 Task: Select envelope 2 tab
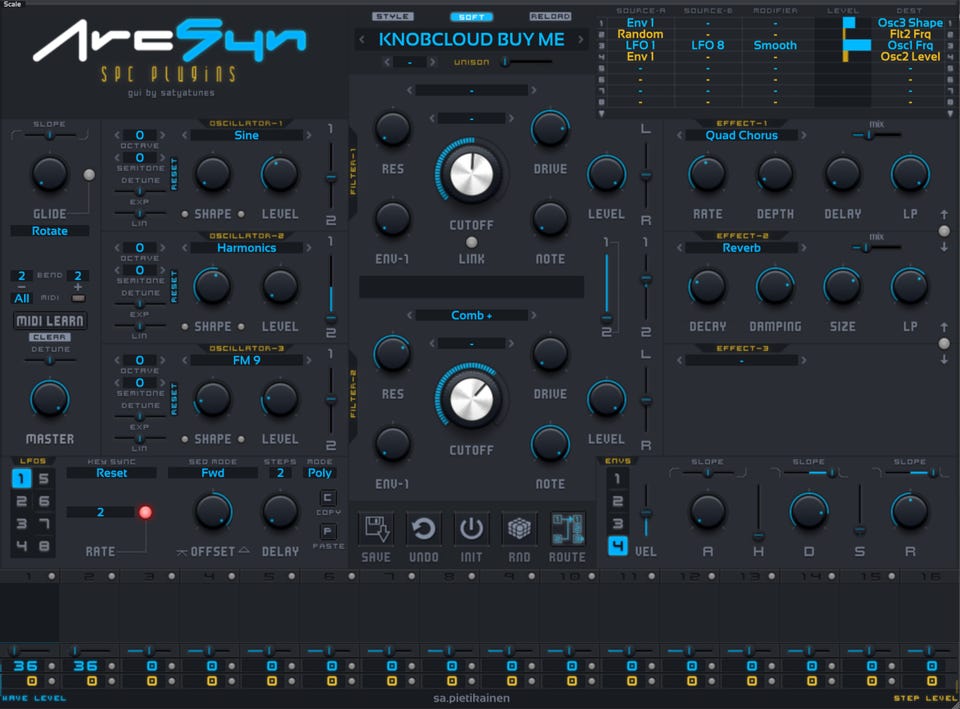617,501
